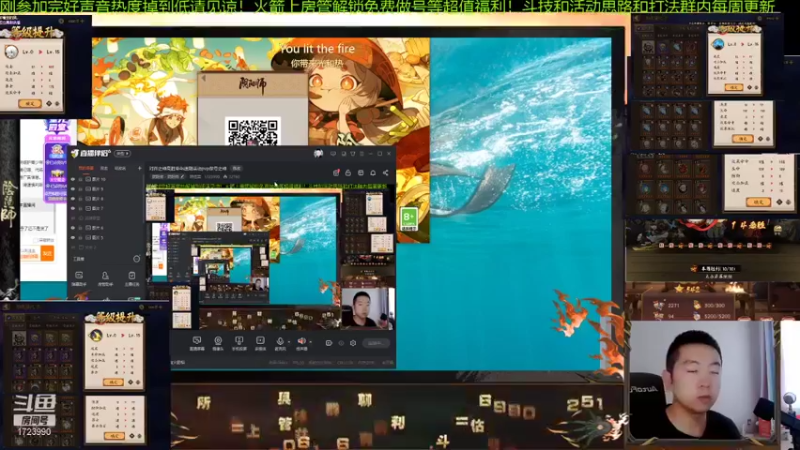Click the record icon in bottom toolbar

(329, 343)
